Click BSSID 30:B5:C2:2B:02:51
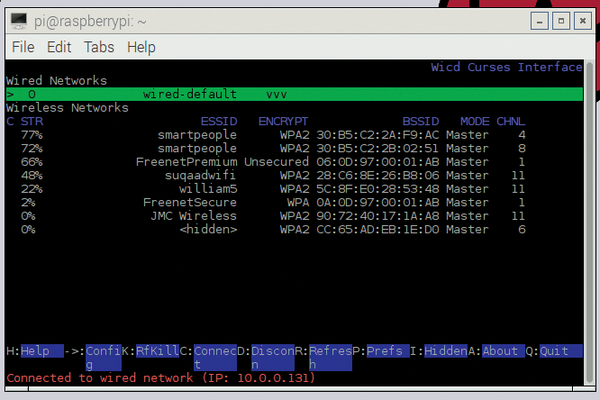The image size is (600, 400). [378, 148]
